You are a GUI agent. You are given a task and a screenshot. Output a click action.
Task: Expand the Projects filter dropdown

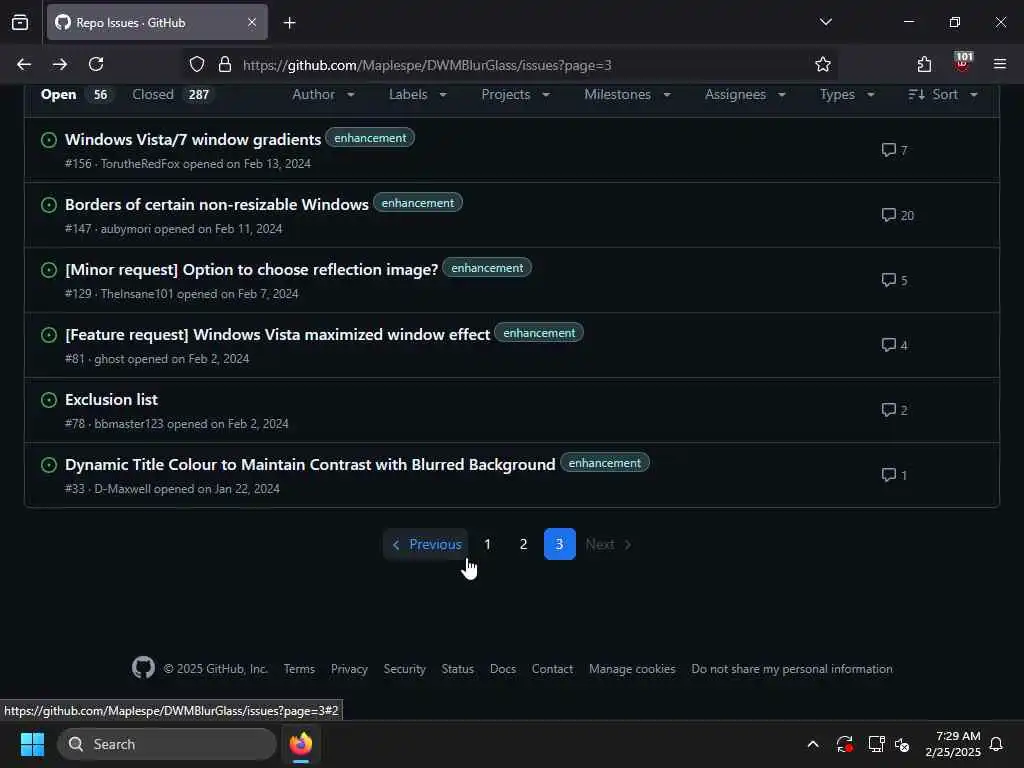coord(516,95)
